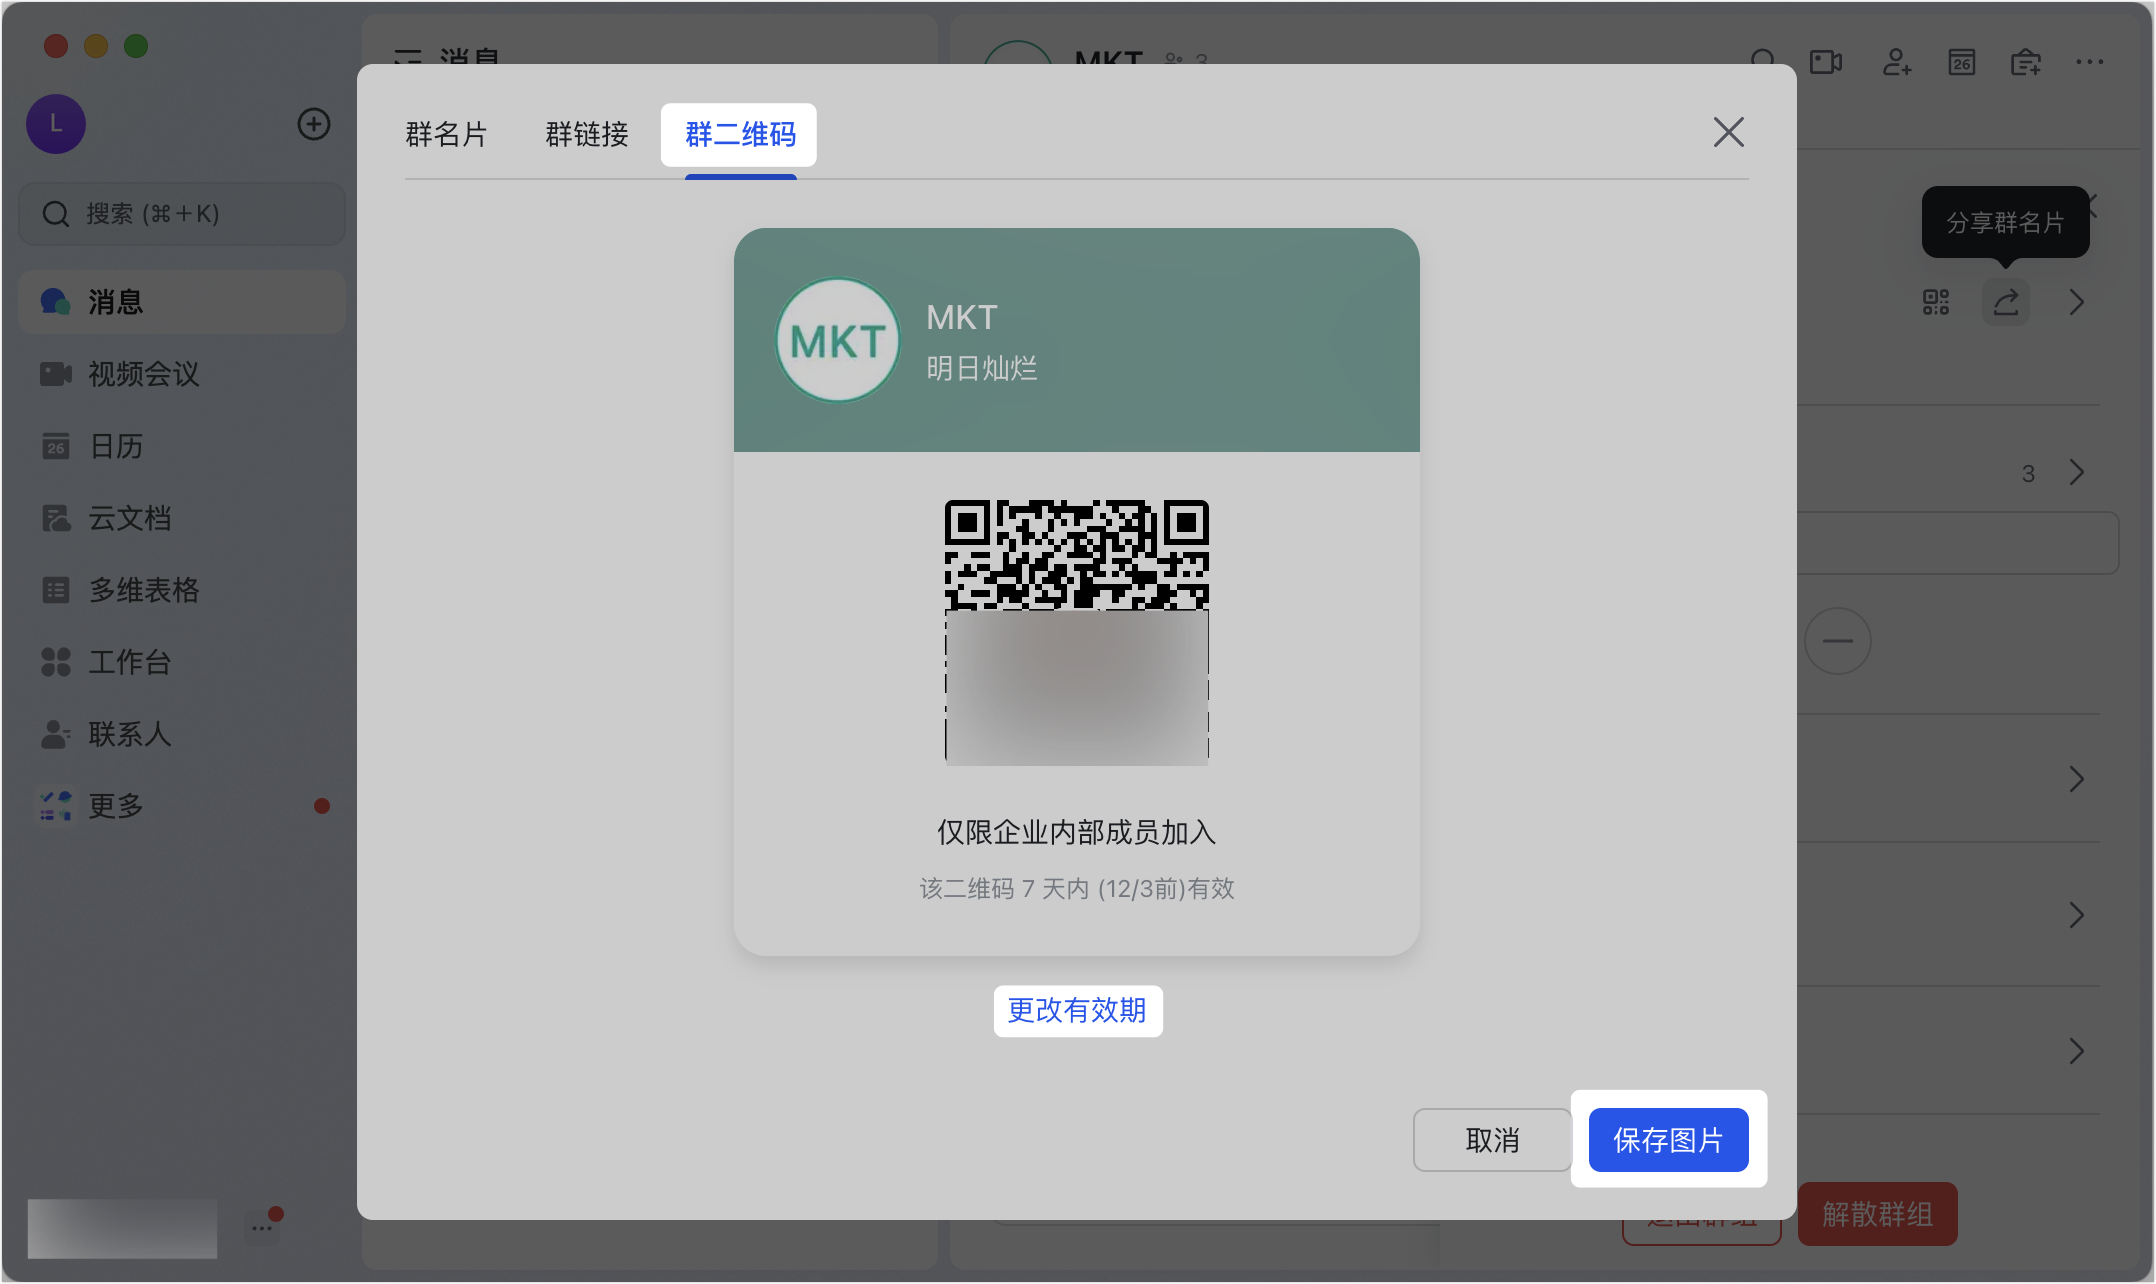Open the three-dot menu in chat header
Viewport: 2156px width, 1284px height.
[2090, 62]
